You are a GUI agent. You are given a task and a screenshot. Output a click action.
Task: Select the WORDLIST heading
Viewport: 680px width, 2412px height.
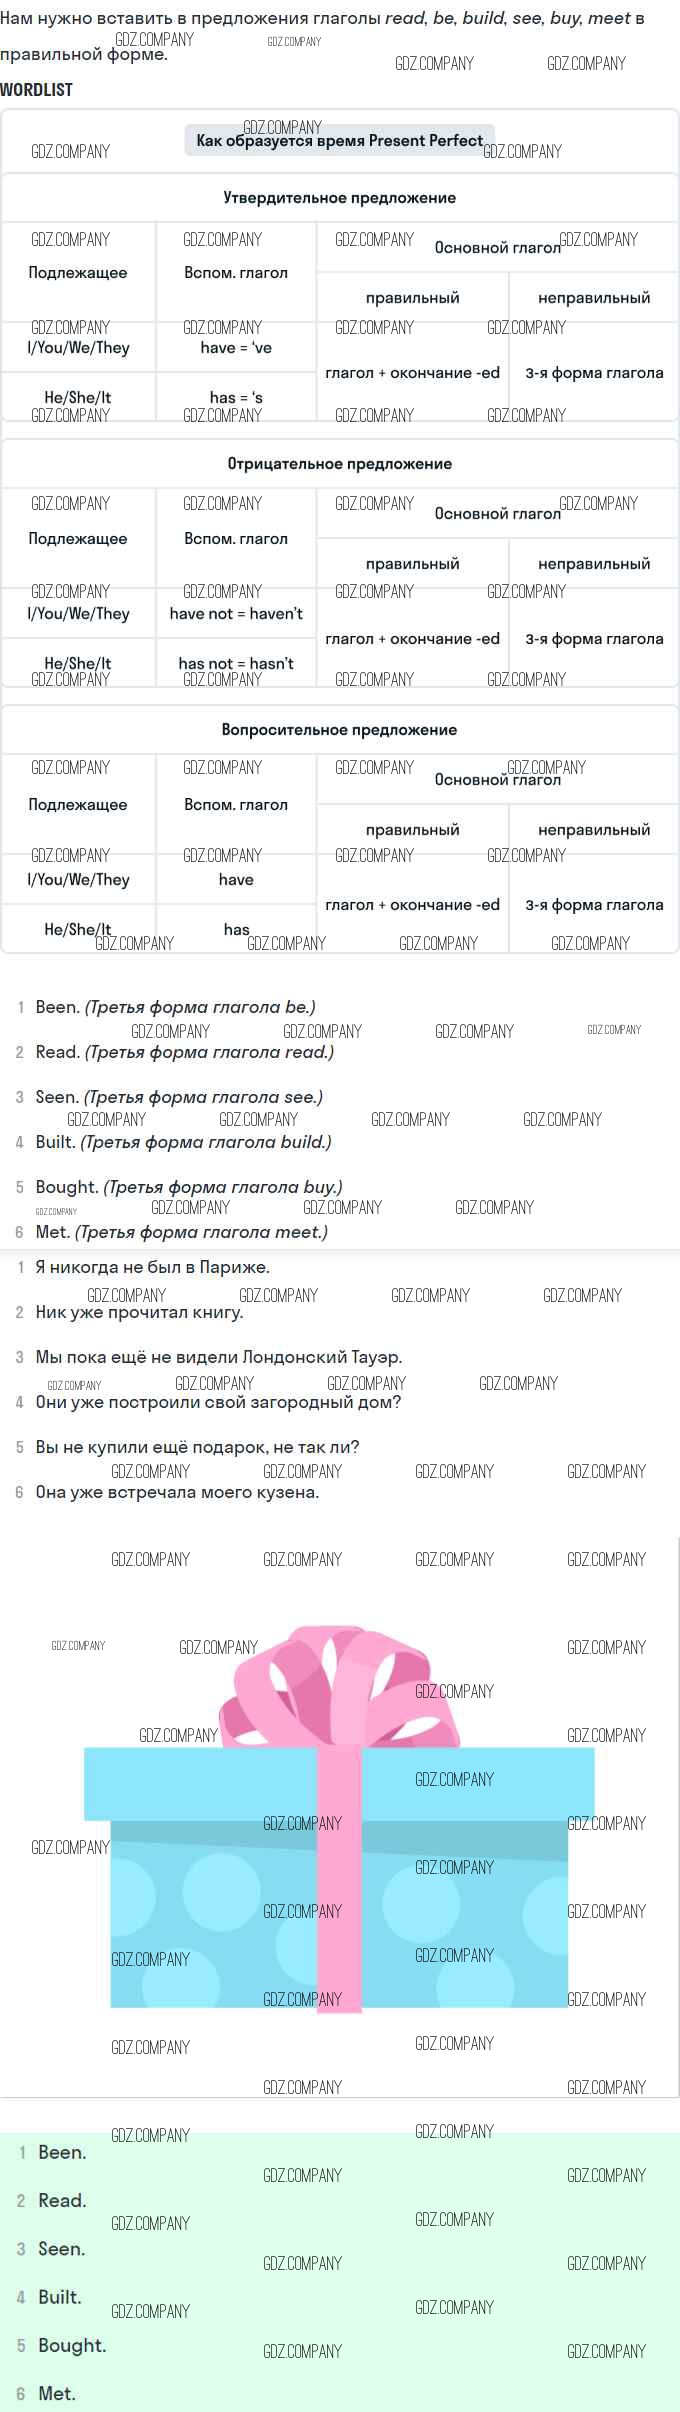(x=37, y=90)
